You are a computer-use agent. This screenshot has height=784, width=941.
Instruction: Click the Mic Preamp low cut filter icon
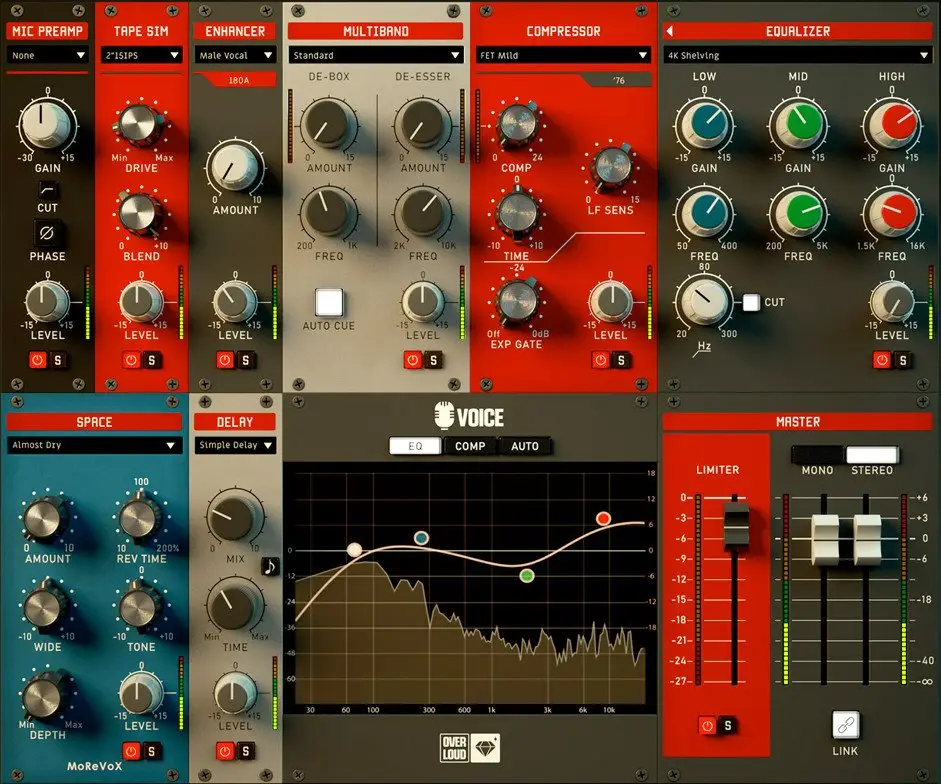click(47, 190)
